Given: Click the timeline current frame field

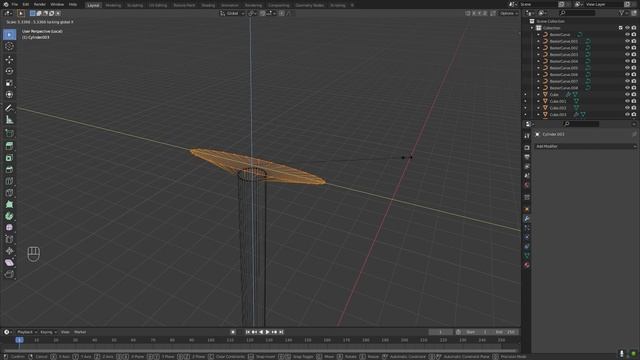Looking at the screenshot, I should click(x=440, y=332).
